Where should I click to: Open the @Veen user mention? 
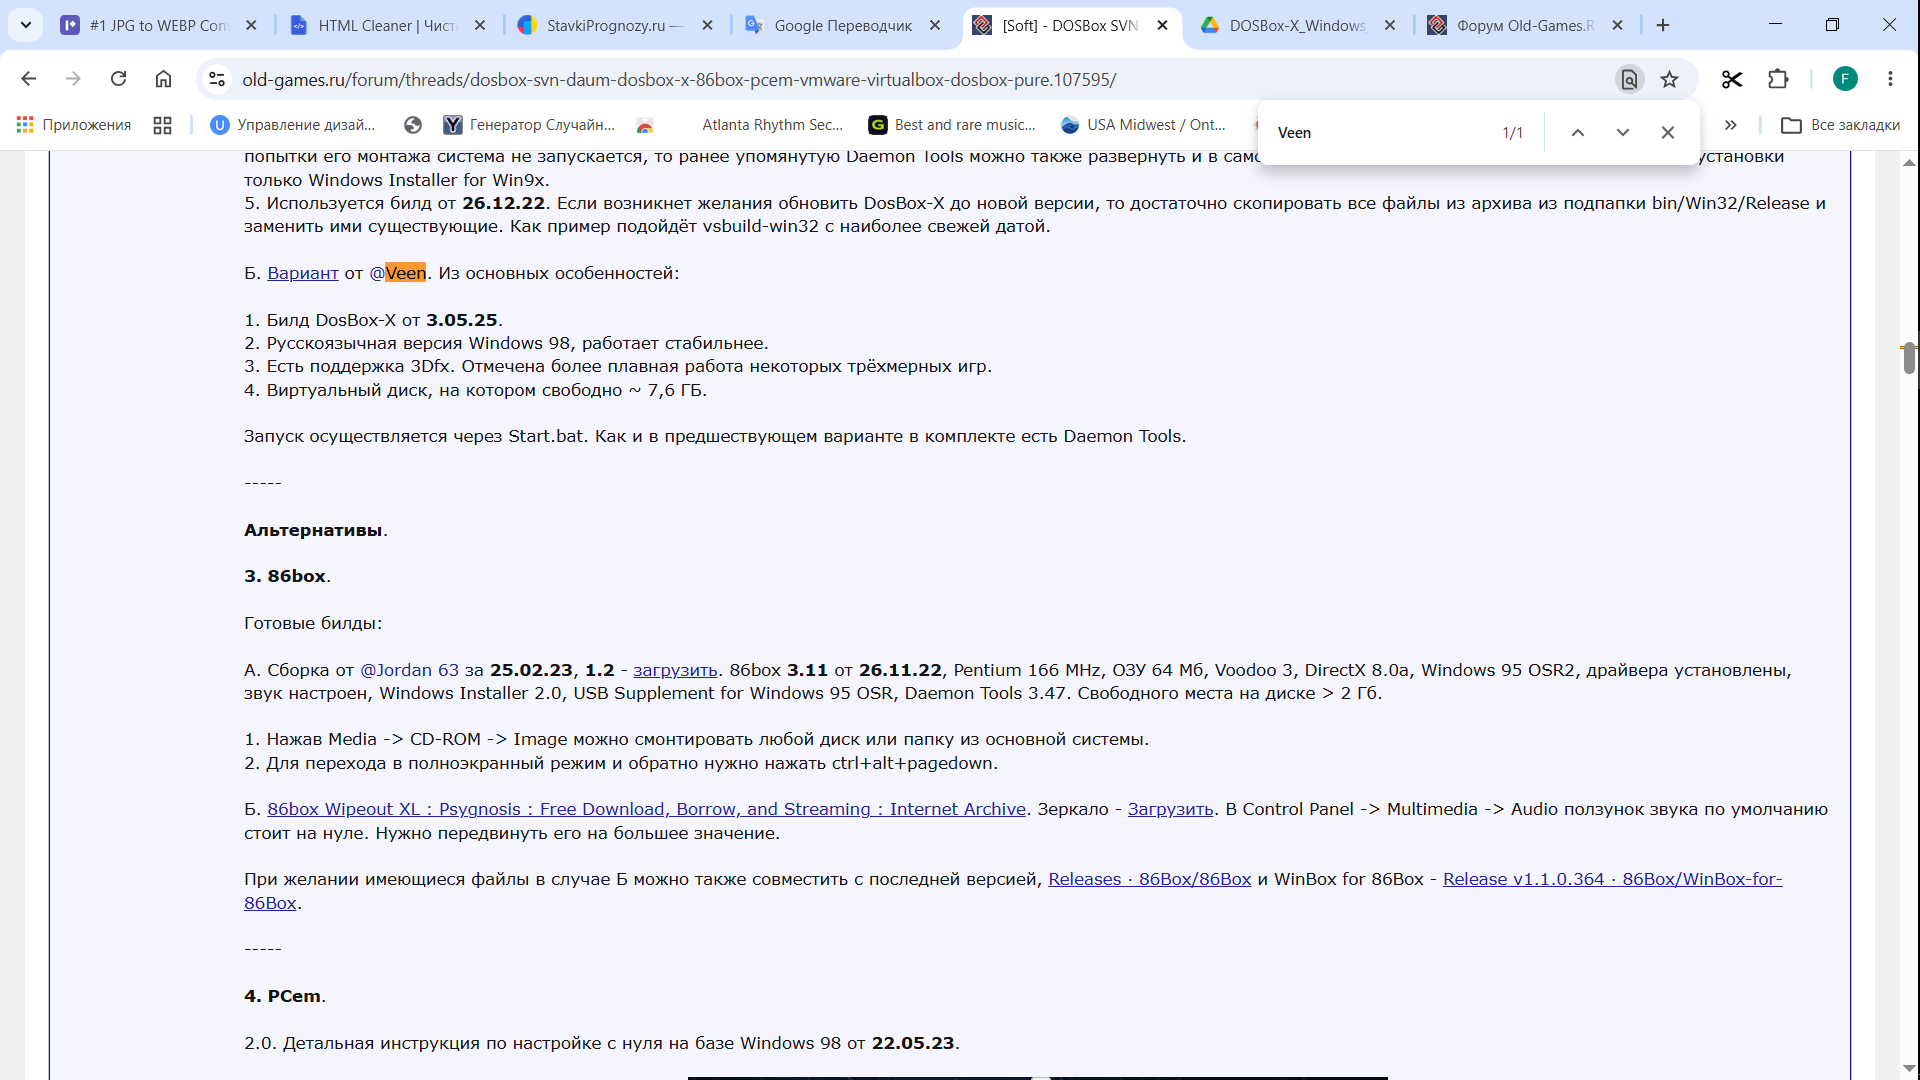click(x=398, y=273)
